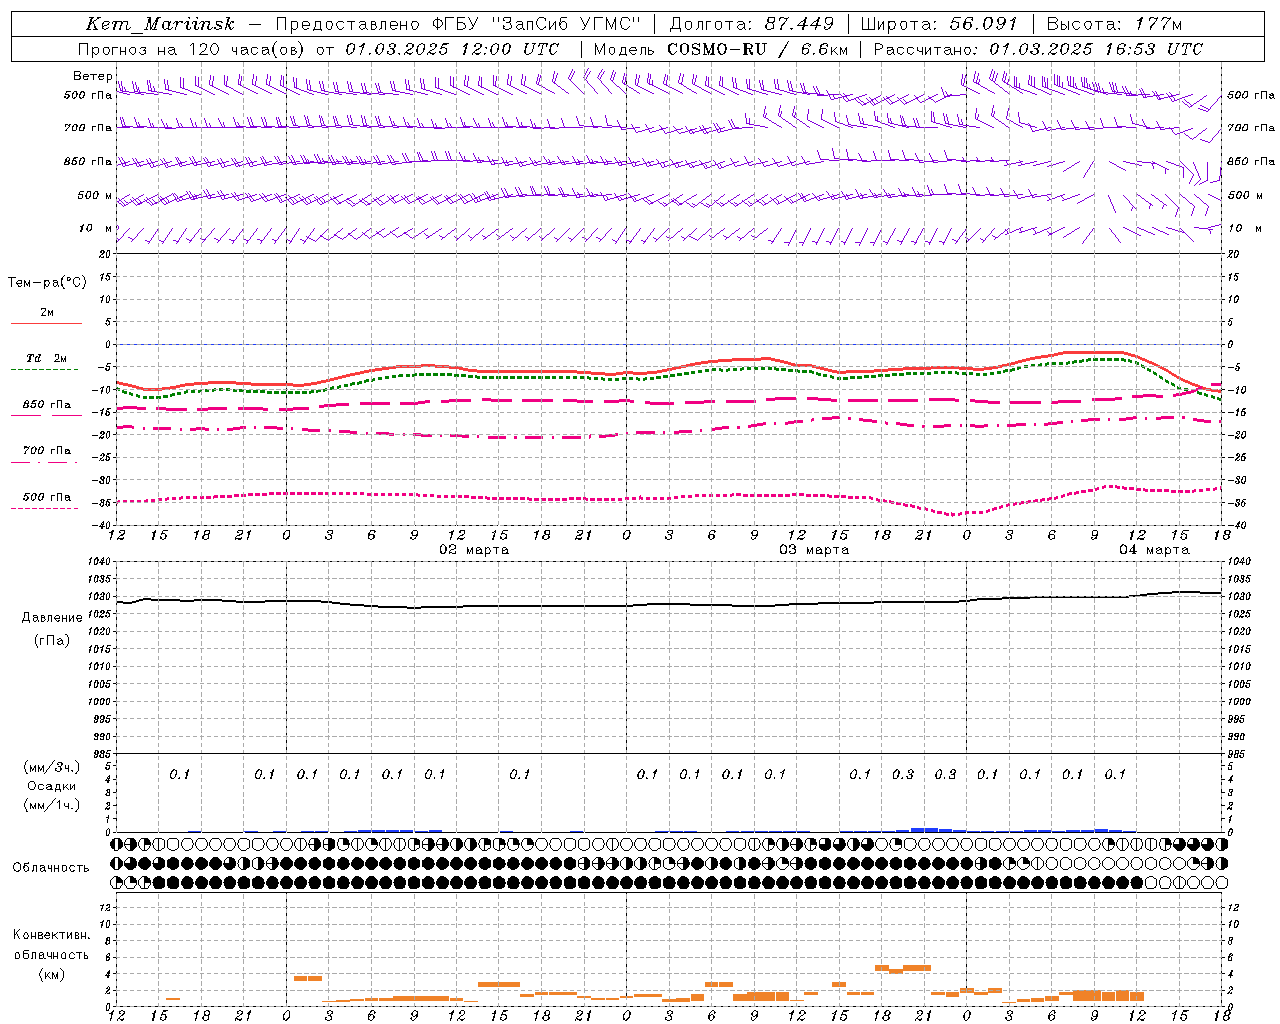Click the 04 марта date label

pos(1154,550)
